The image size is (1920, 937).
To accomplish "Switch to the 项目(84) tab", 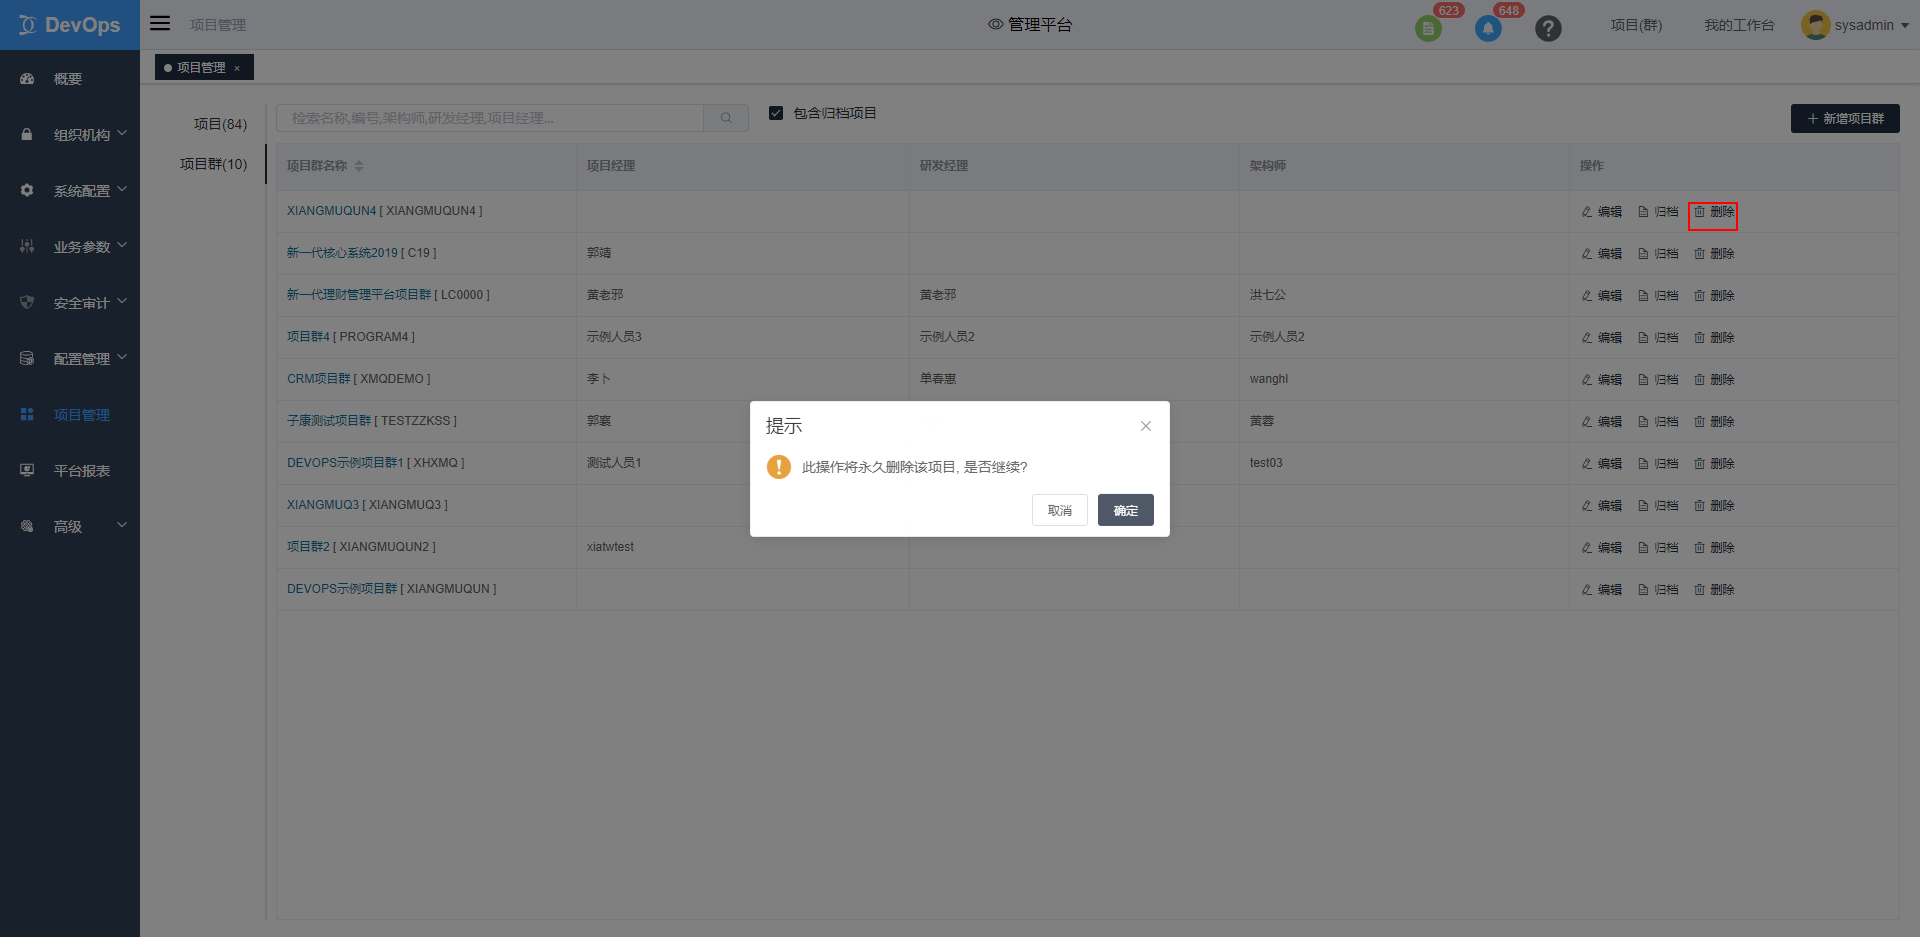I will 220,124.
